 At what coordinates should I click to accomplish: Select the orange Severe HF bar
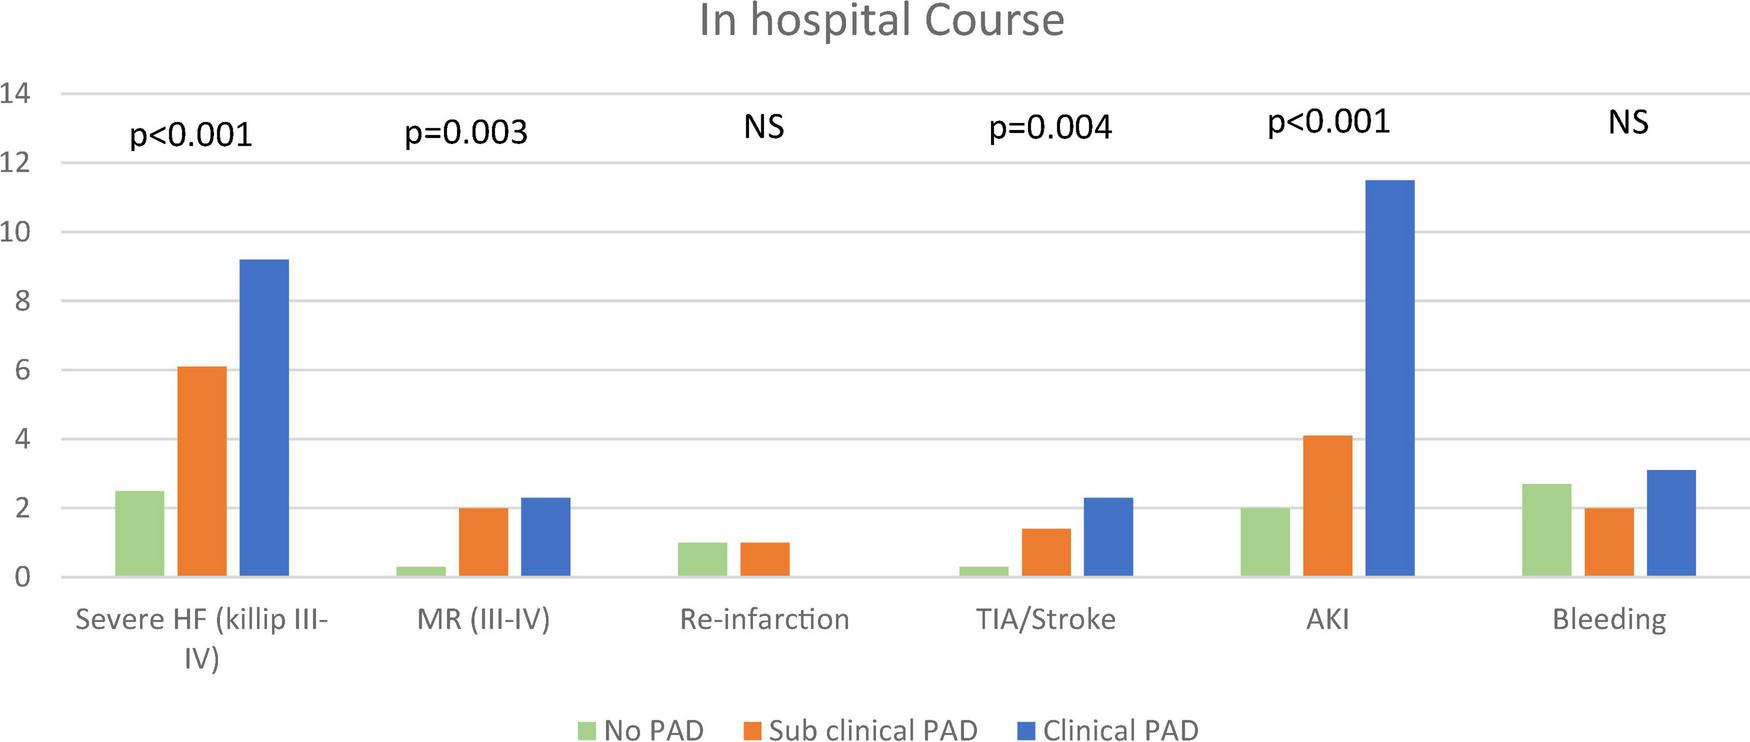click(202, 471)
